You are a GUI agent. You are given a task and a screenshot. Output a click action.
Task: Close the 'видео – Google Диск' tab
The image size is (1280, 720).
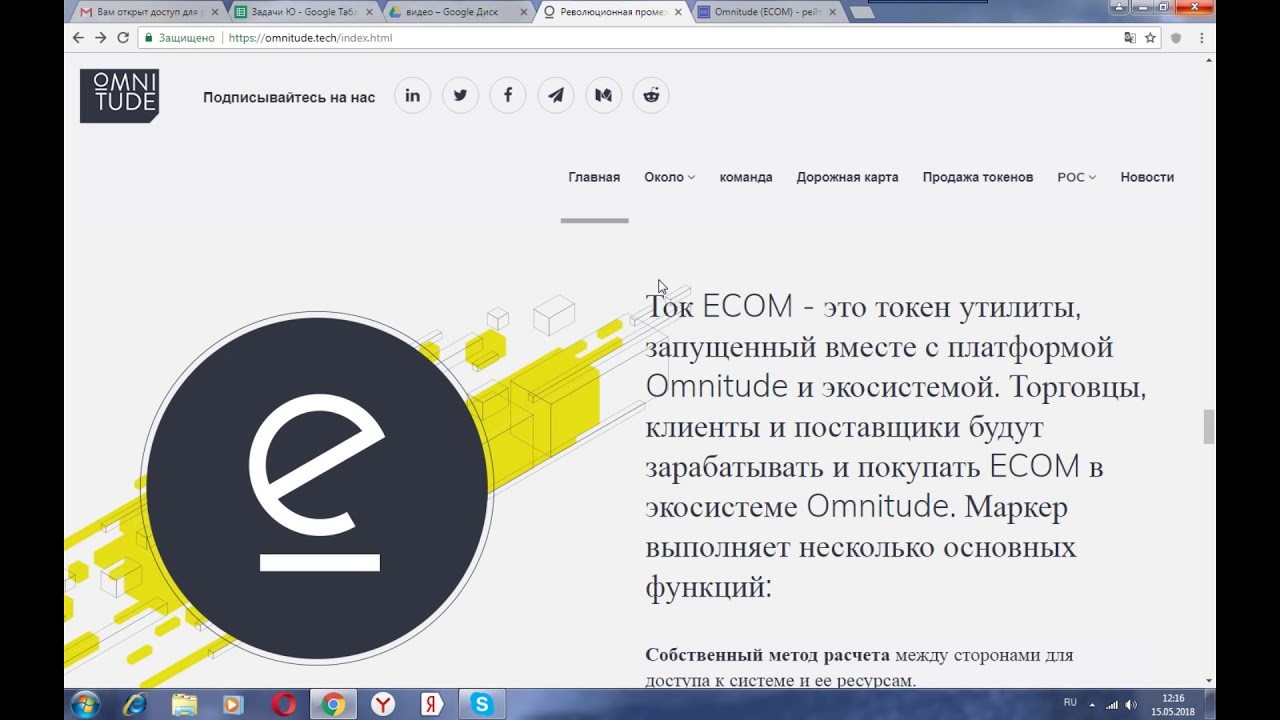[x=523, y=12]
